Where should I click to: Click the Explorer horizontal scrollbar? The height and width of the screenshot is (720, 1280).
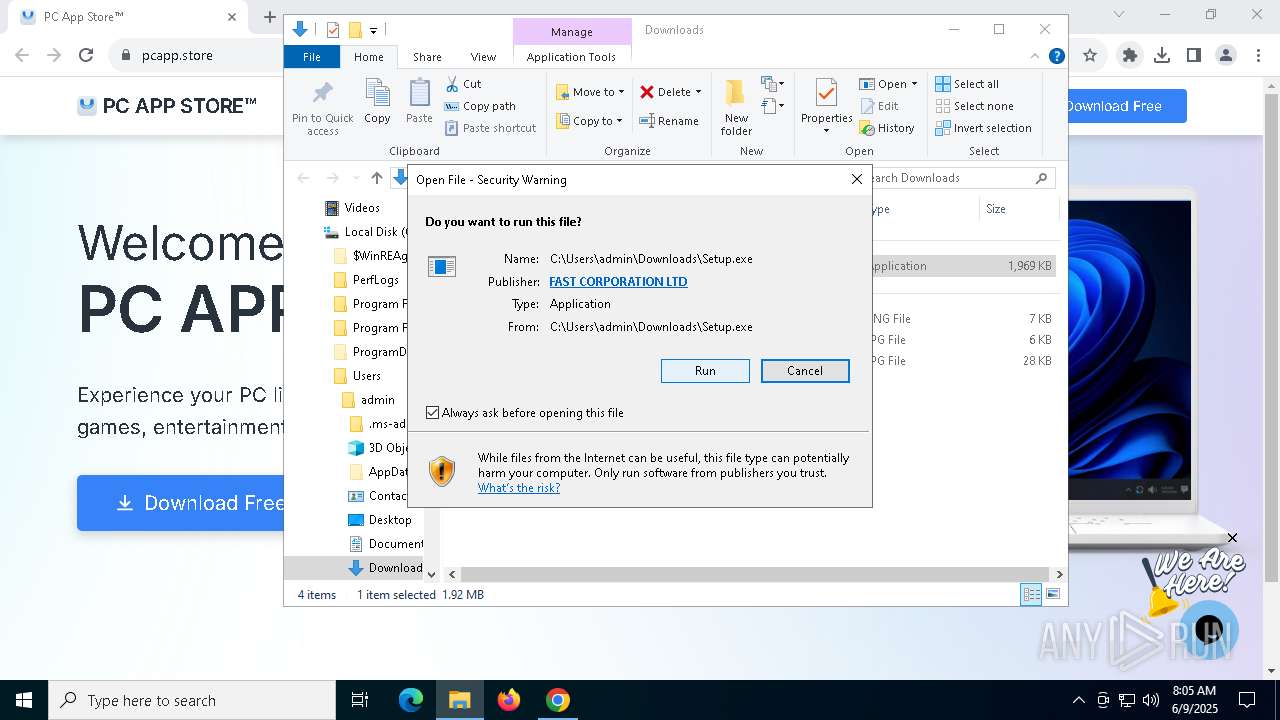[x=755, y=574]
